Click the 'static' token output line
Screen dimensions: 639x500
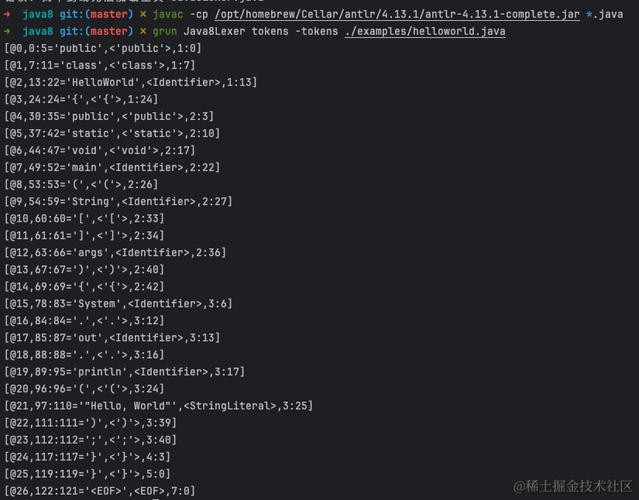pos(112,133)
